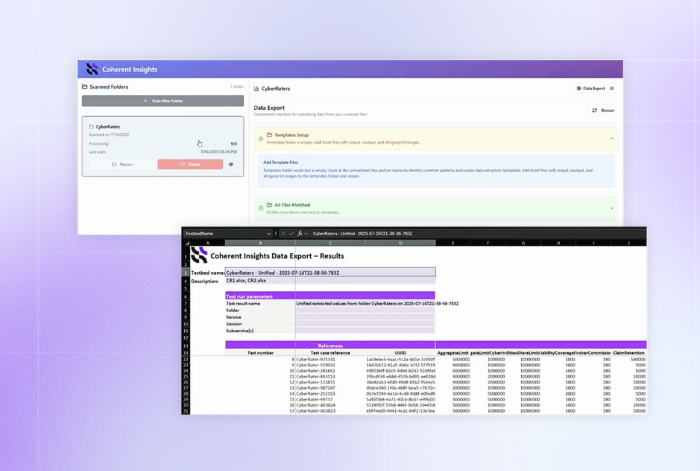Screen dimensions: 700x471
Task: Click the 'AggregateLimit' column heading
Action: coord(453,353)
